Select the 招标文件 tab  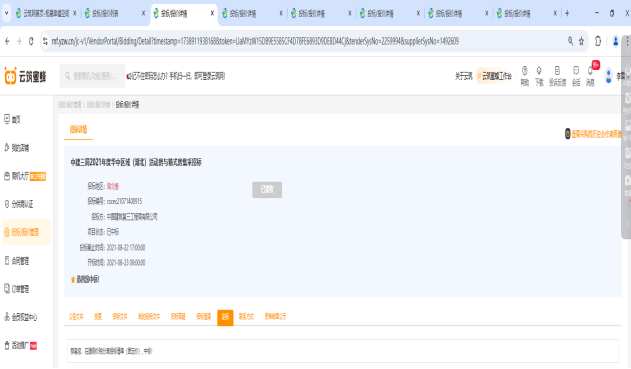coord(120,317)
